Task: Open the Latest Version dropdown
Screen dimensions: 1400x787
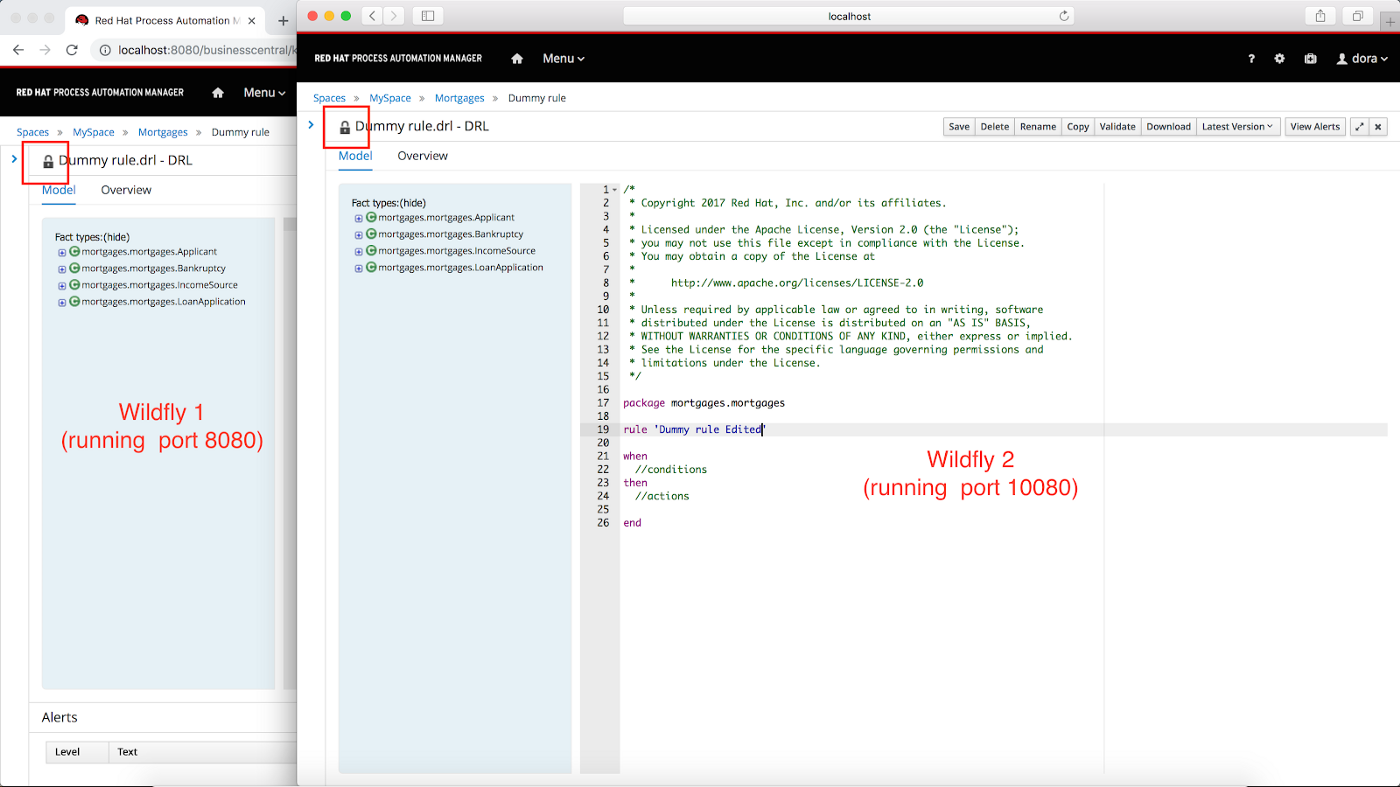Action: pos(1238,127)
